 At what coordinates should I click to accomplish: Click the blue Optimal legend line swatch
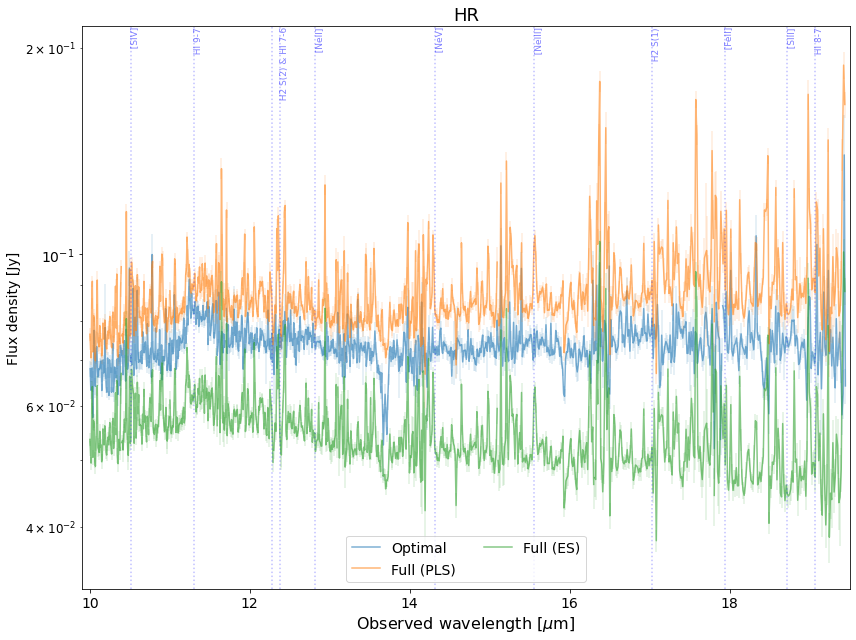pos(366,547)
